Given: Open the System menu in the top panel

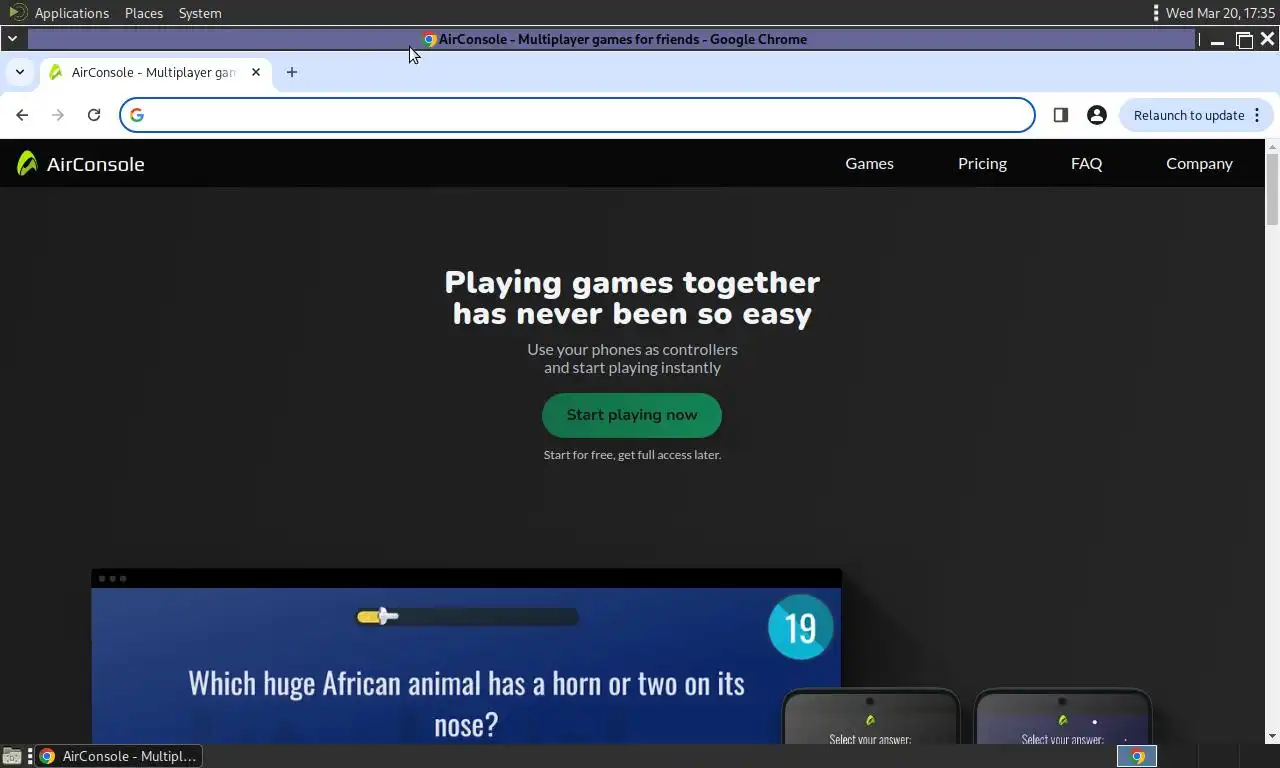Looking at the screenshot, I should (200, 13).
